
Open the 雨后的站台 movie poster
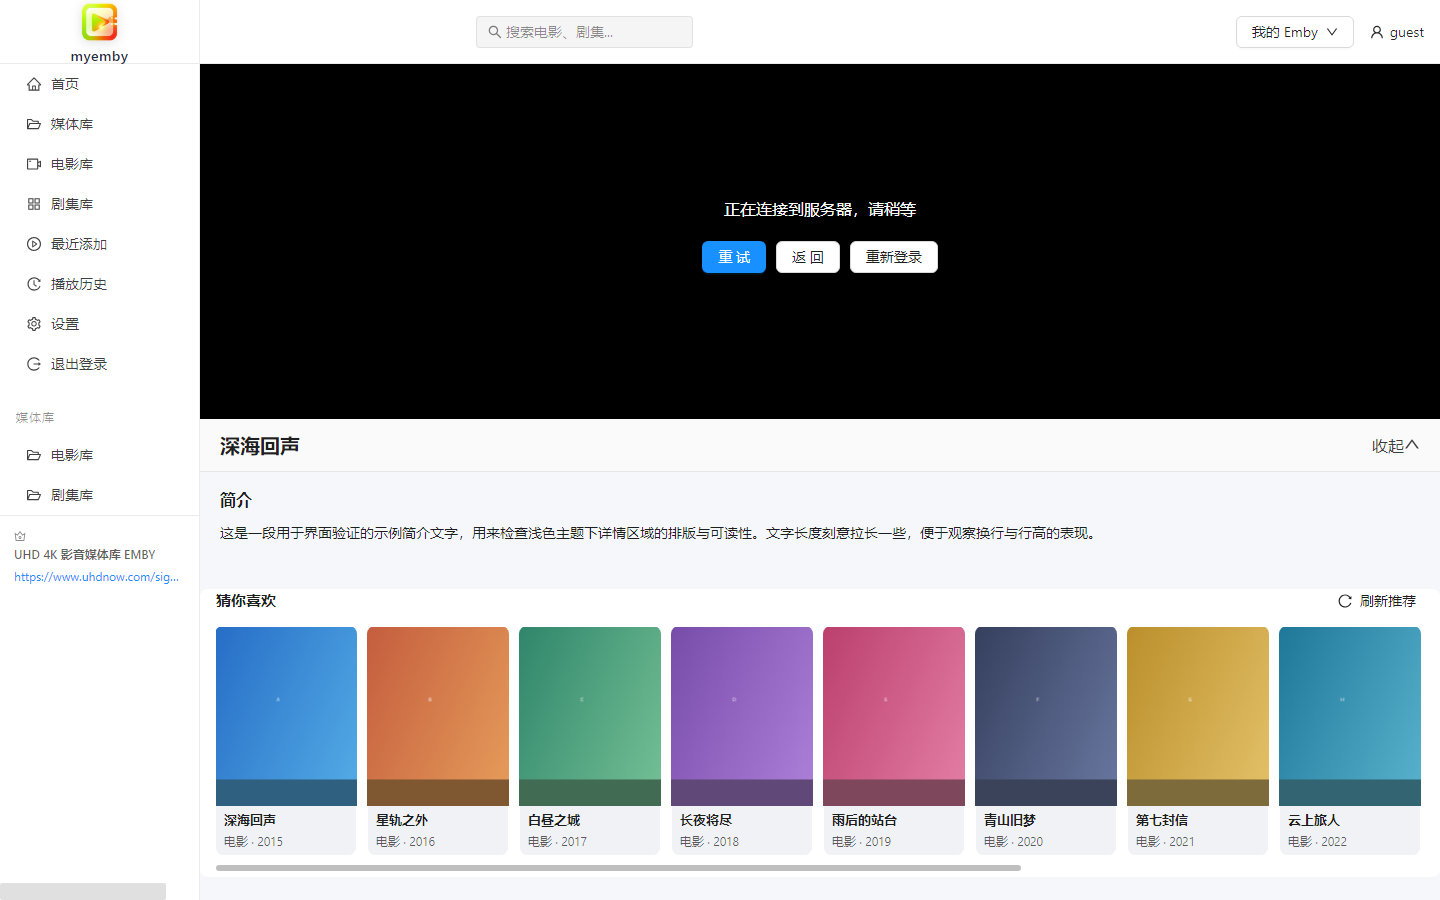[894, 716]
